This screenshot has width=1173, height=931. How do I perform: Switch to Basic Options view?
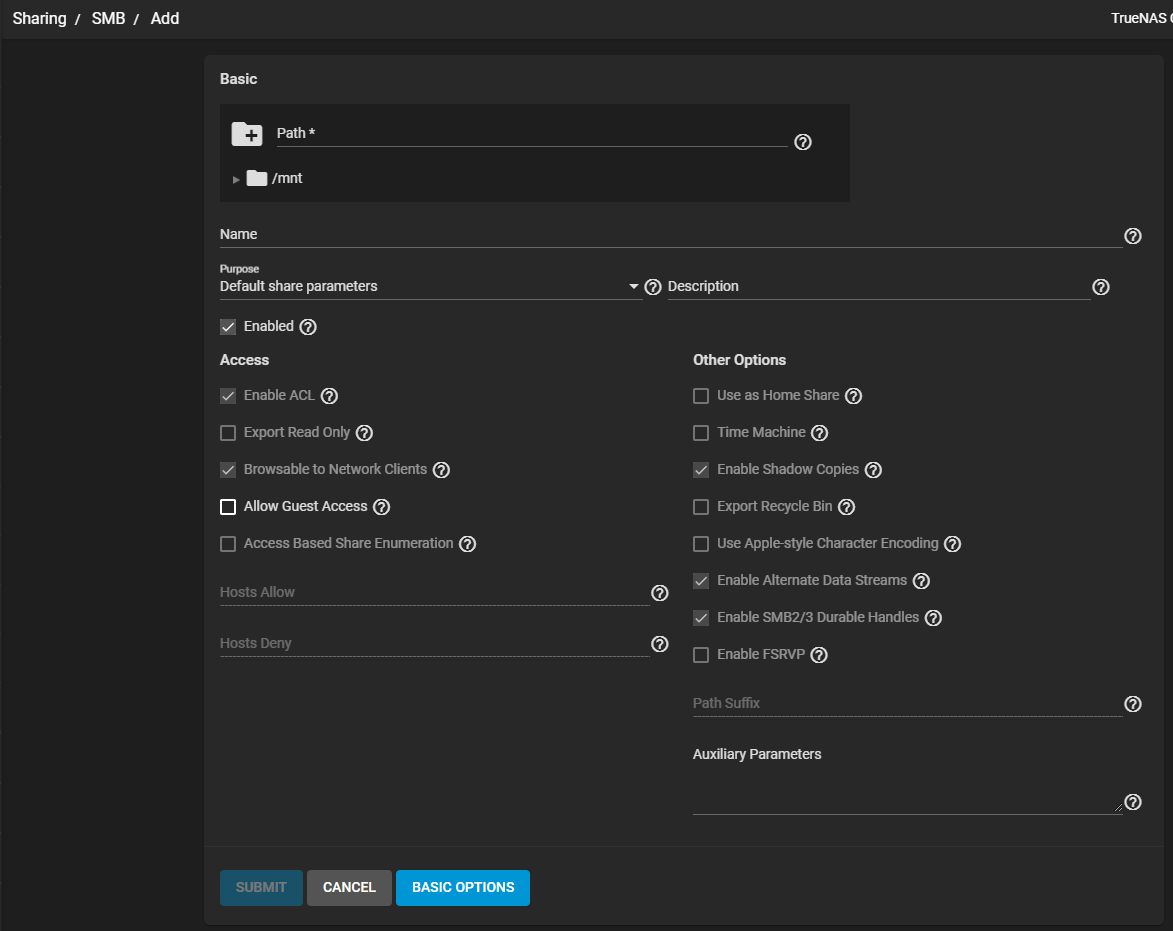[463, 887]
